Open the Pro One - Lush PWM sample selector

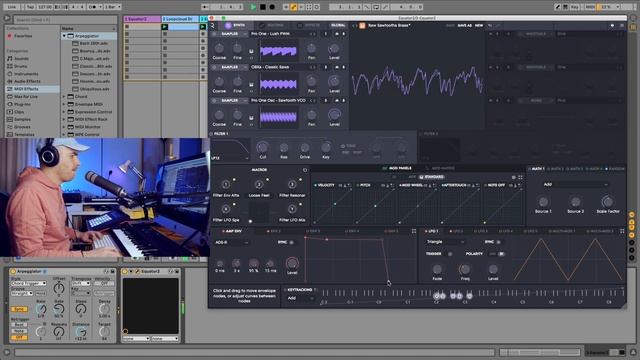coord(279,34)
